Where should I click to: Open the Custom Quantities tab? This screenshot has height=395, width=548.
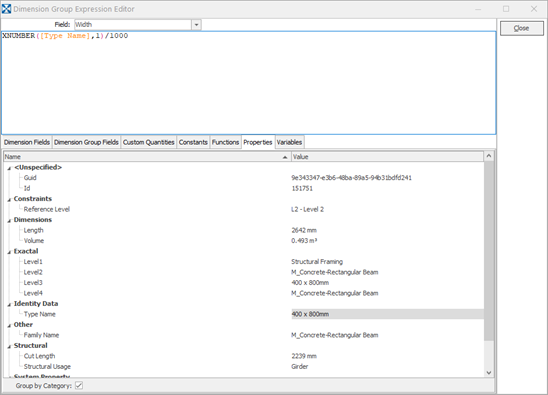149,142
